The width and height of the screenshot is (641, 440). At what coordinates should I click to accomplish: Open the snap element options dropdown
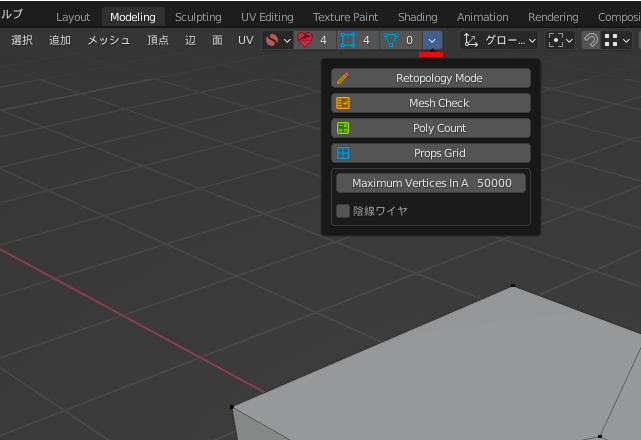pos(616,40)
